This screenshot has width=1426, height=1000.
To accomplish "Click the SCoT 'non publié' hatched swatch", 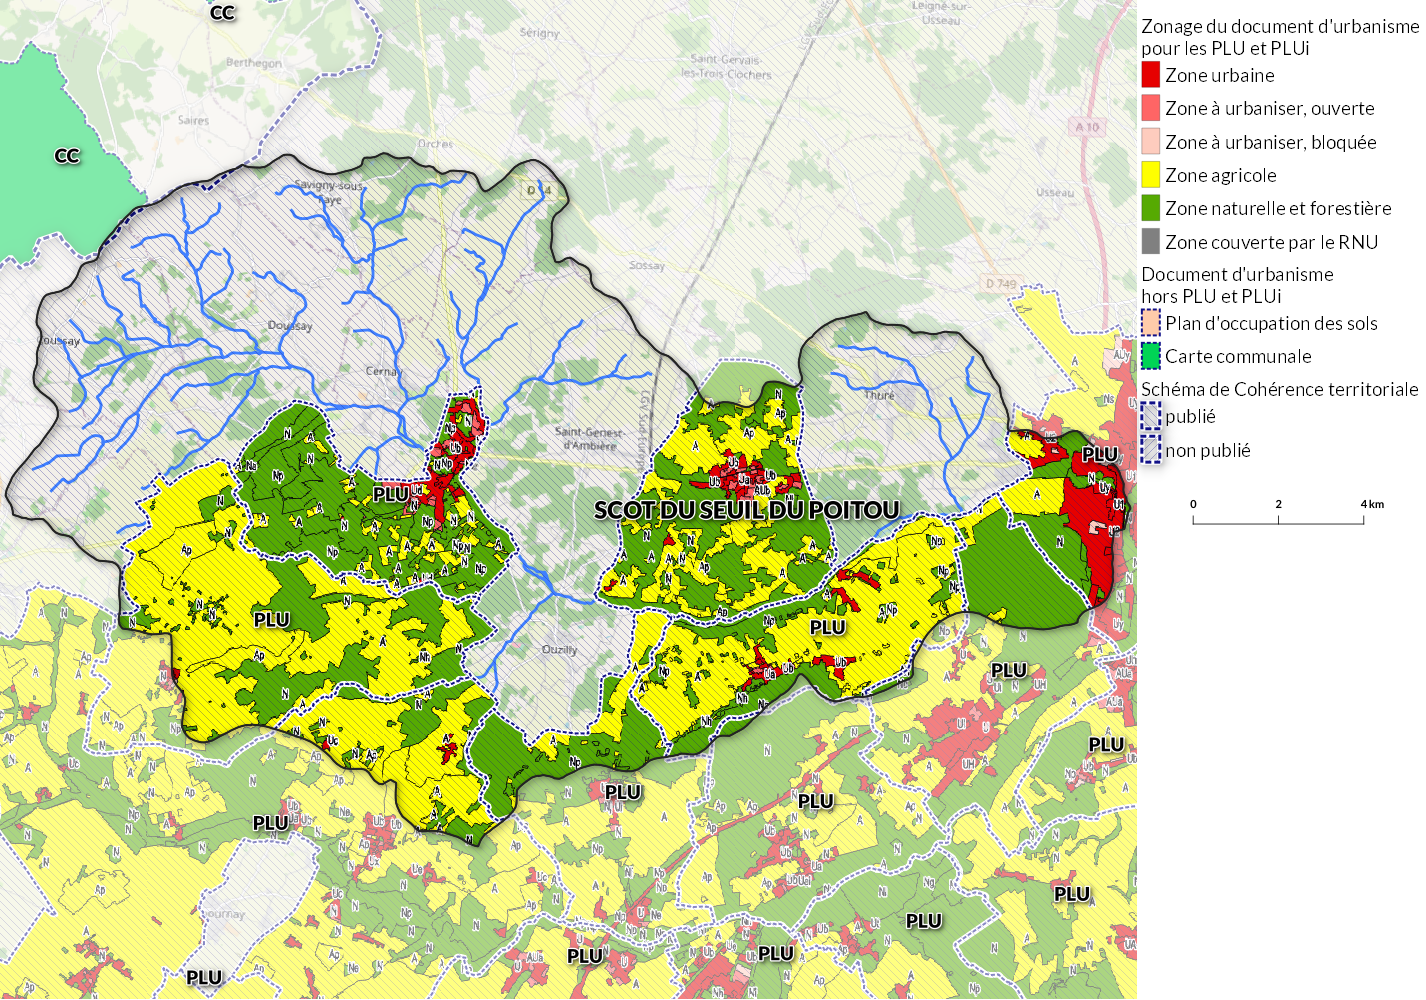I will click(1151, 450).
